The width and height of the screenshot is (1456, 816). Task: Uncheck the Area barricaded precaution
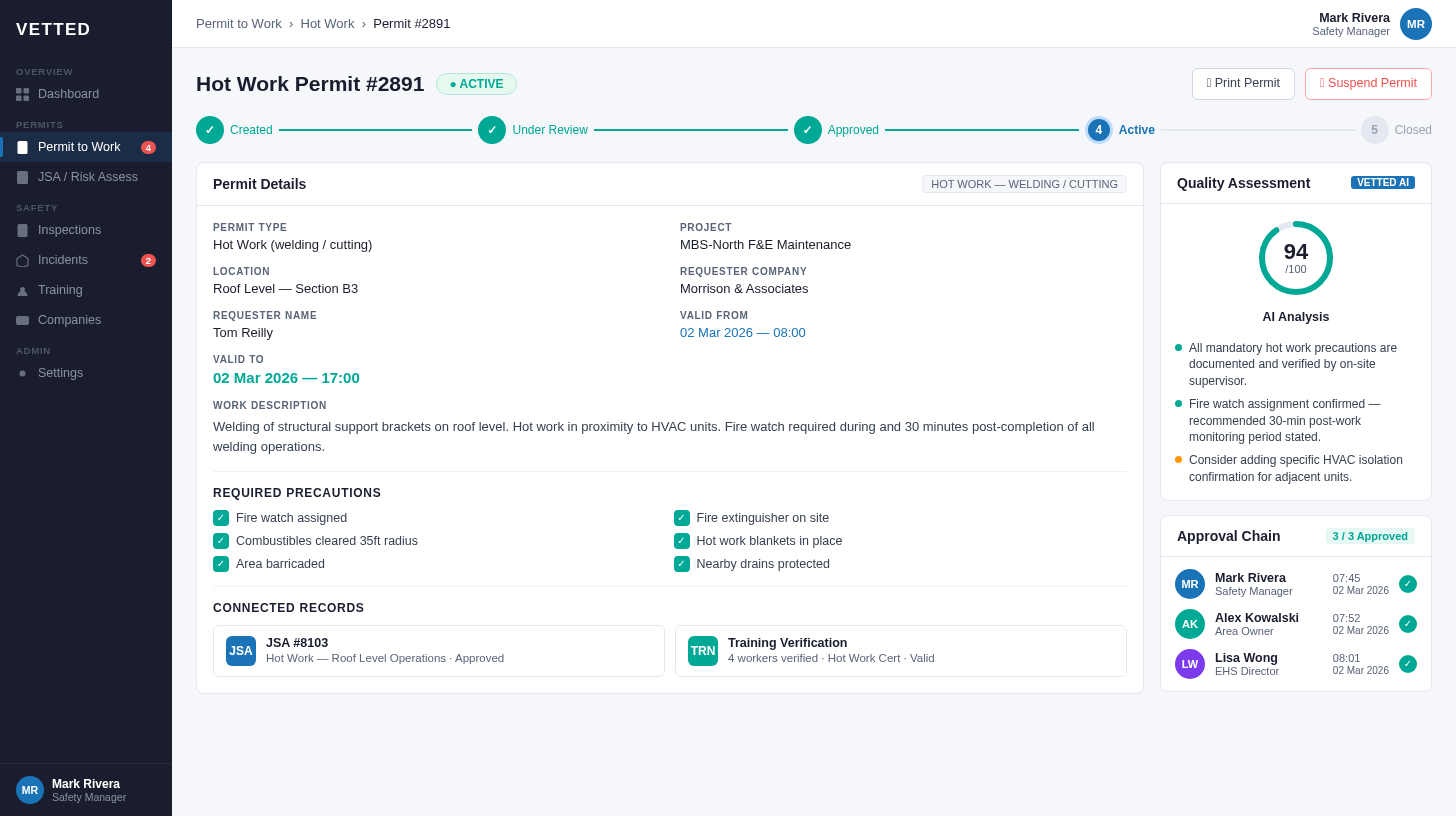click(221, 564)
